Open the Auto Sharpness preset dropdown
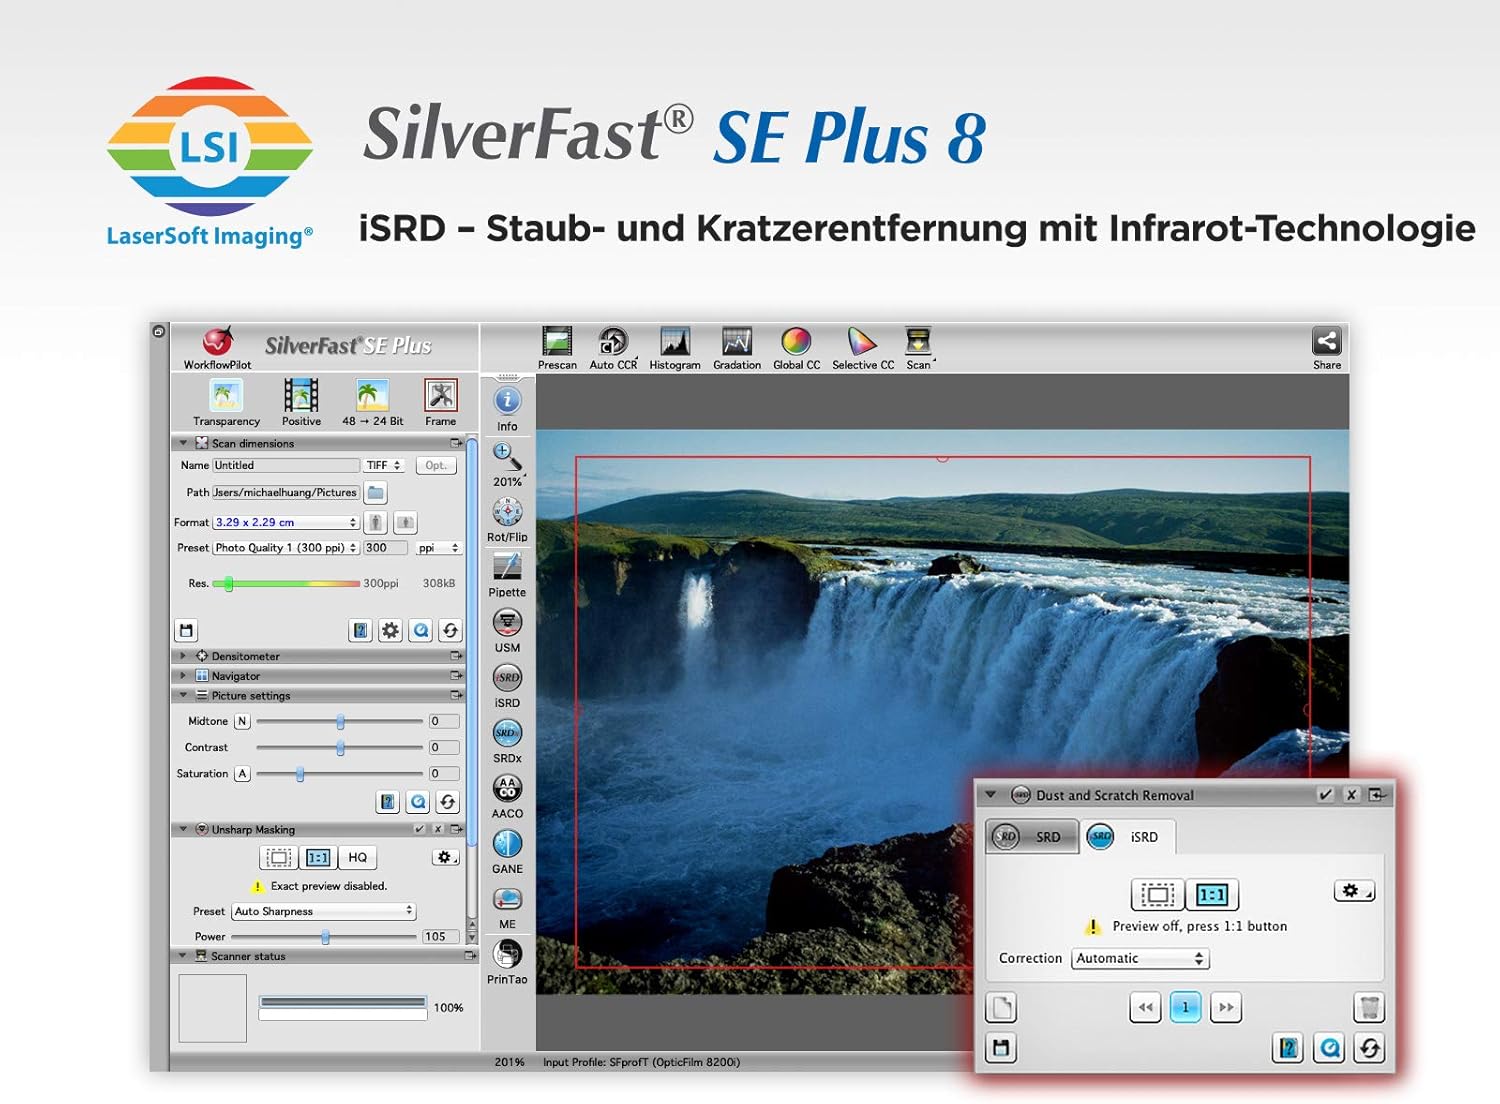1500x1104 pixels. (x=324, y=911)
